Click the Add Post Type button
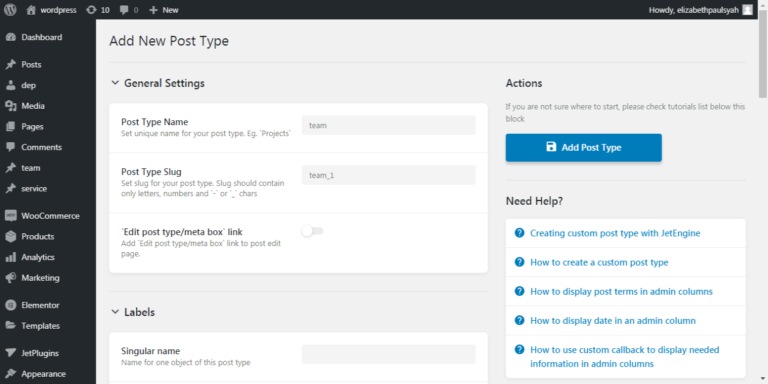Screen dimensions: 768x384 (x=583, y=147)
